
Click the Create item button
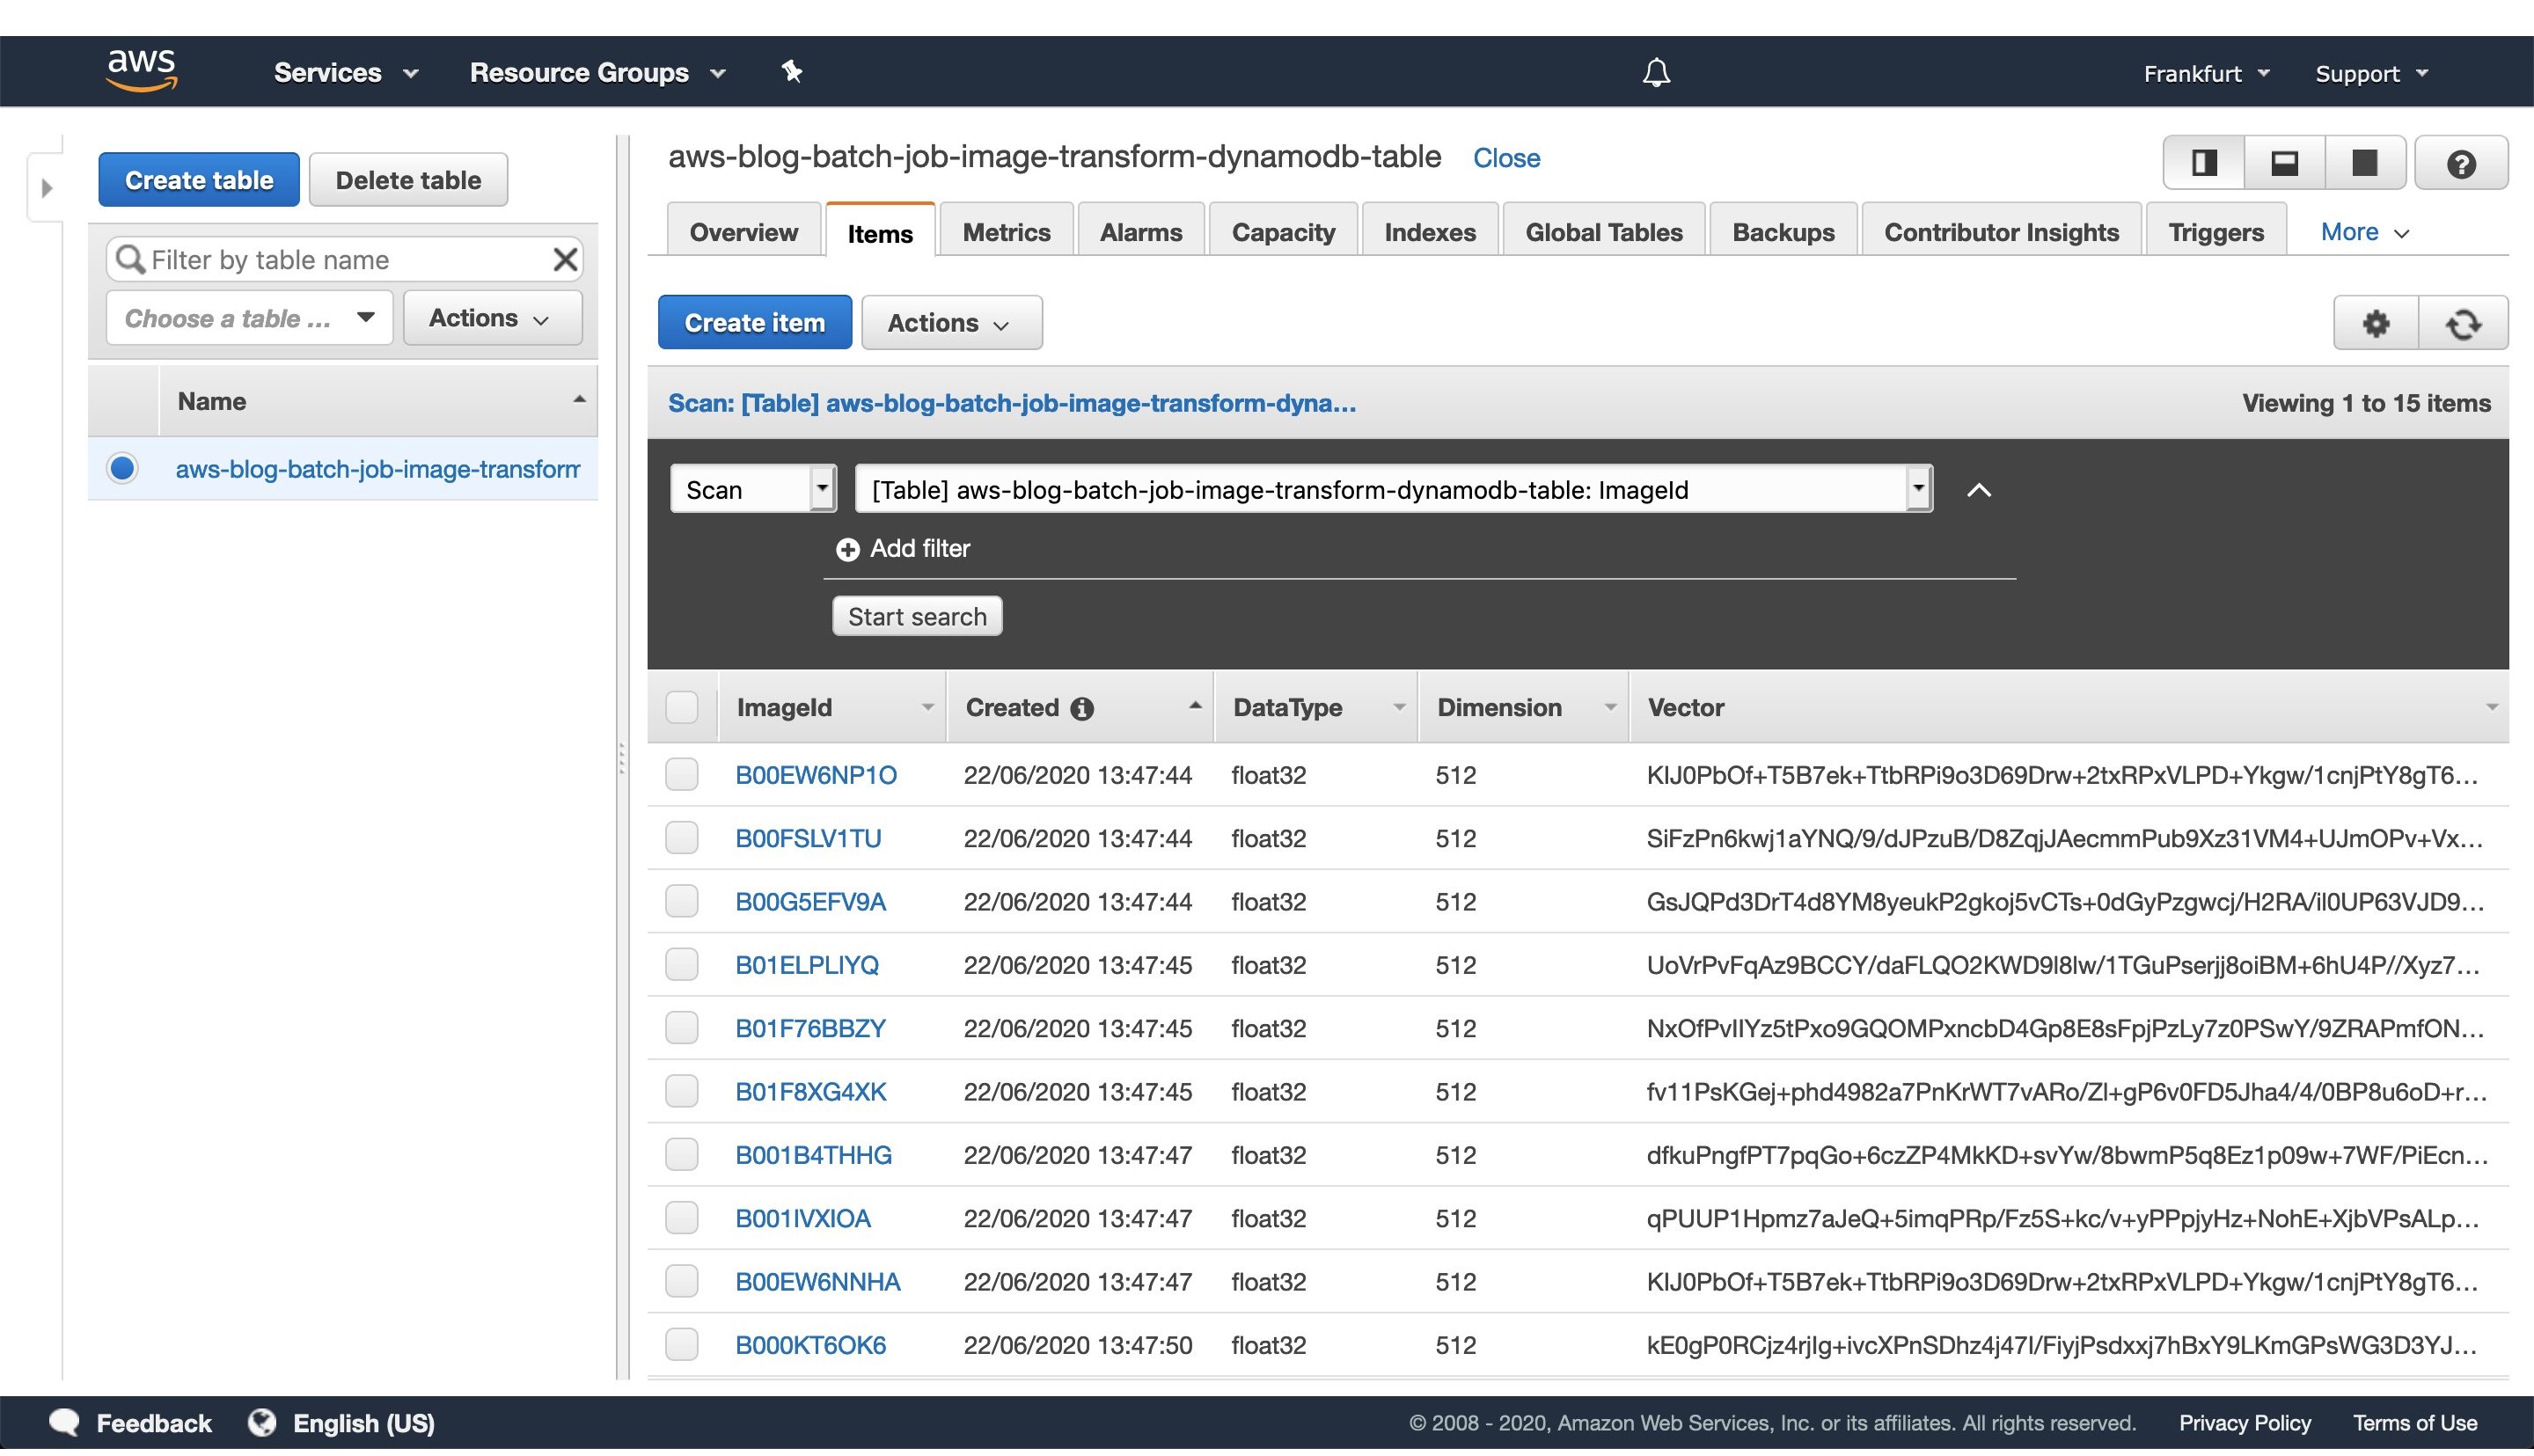click(754, 324)
